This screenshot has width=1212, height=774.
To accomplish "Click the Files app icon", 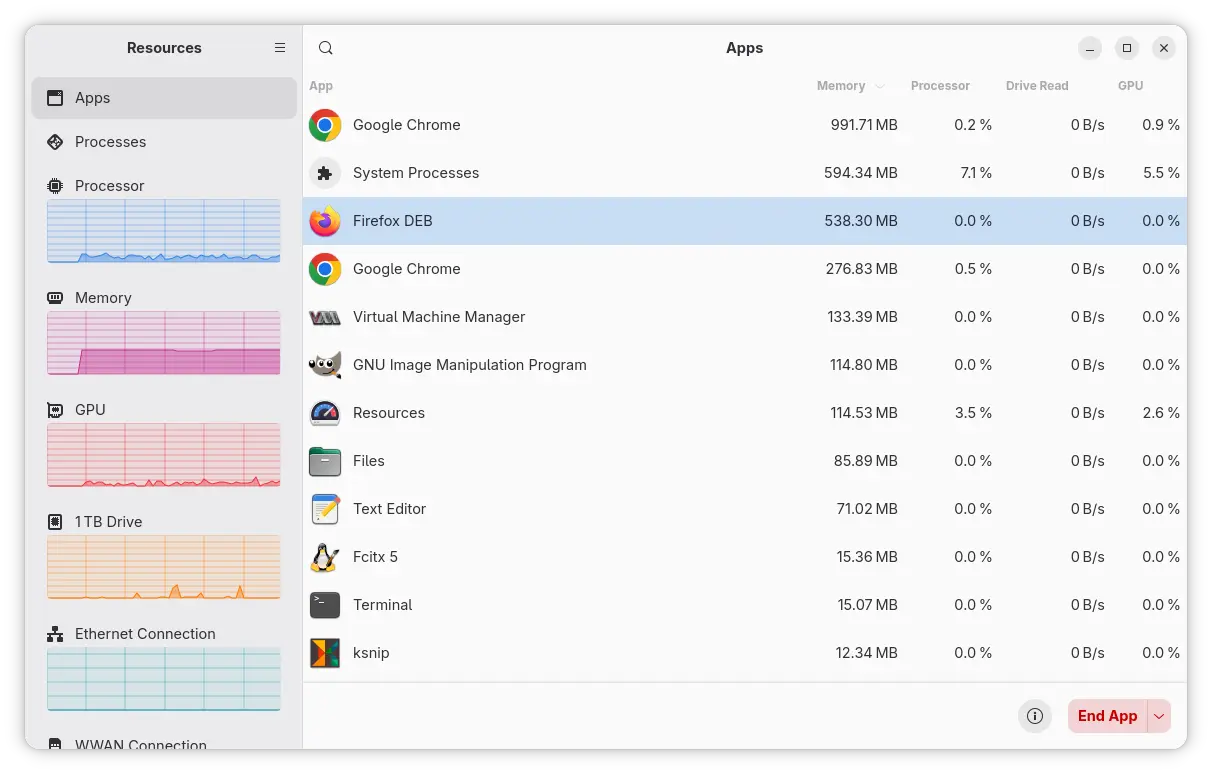I will pos(325,461).
